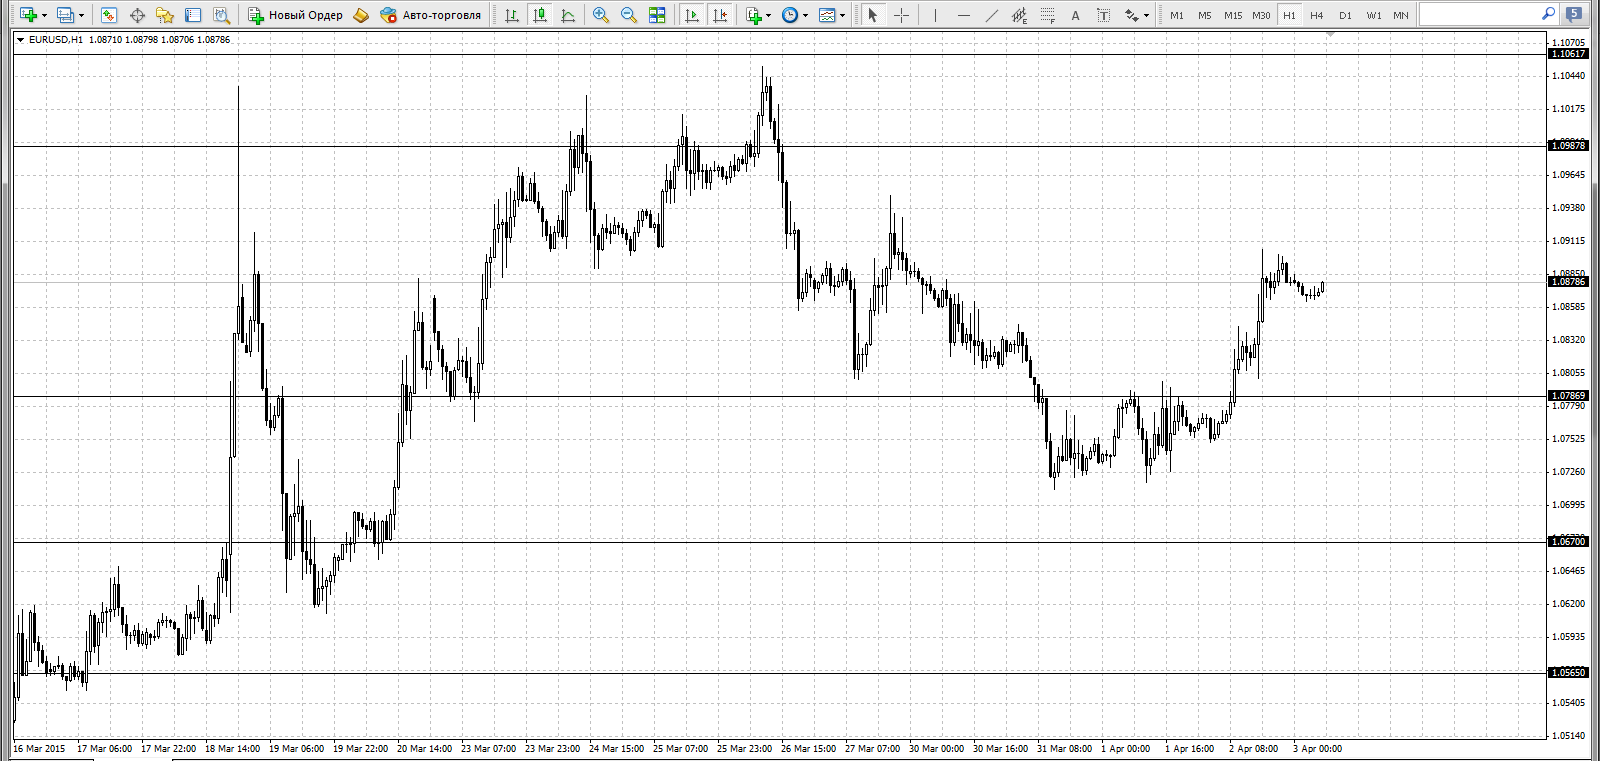Zoom out of the chart
The image size is (1600, 761).
628,15
